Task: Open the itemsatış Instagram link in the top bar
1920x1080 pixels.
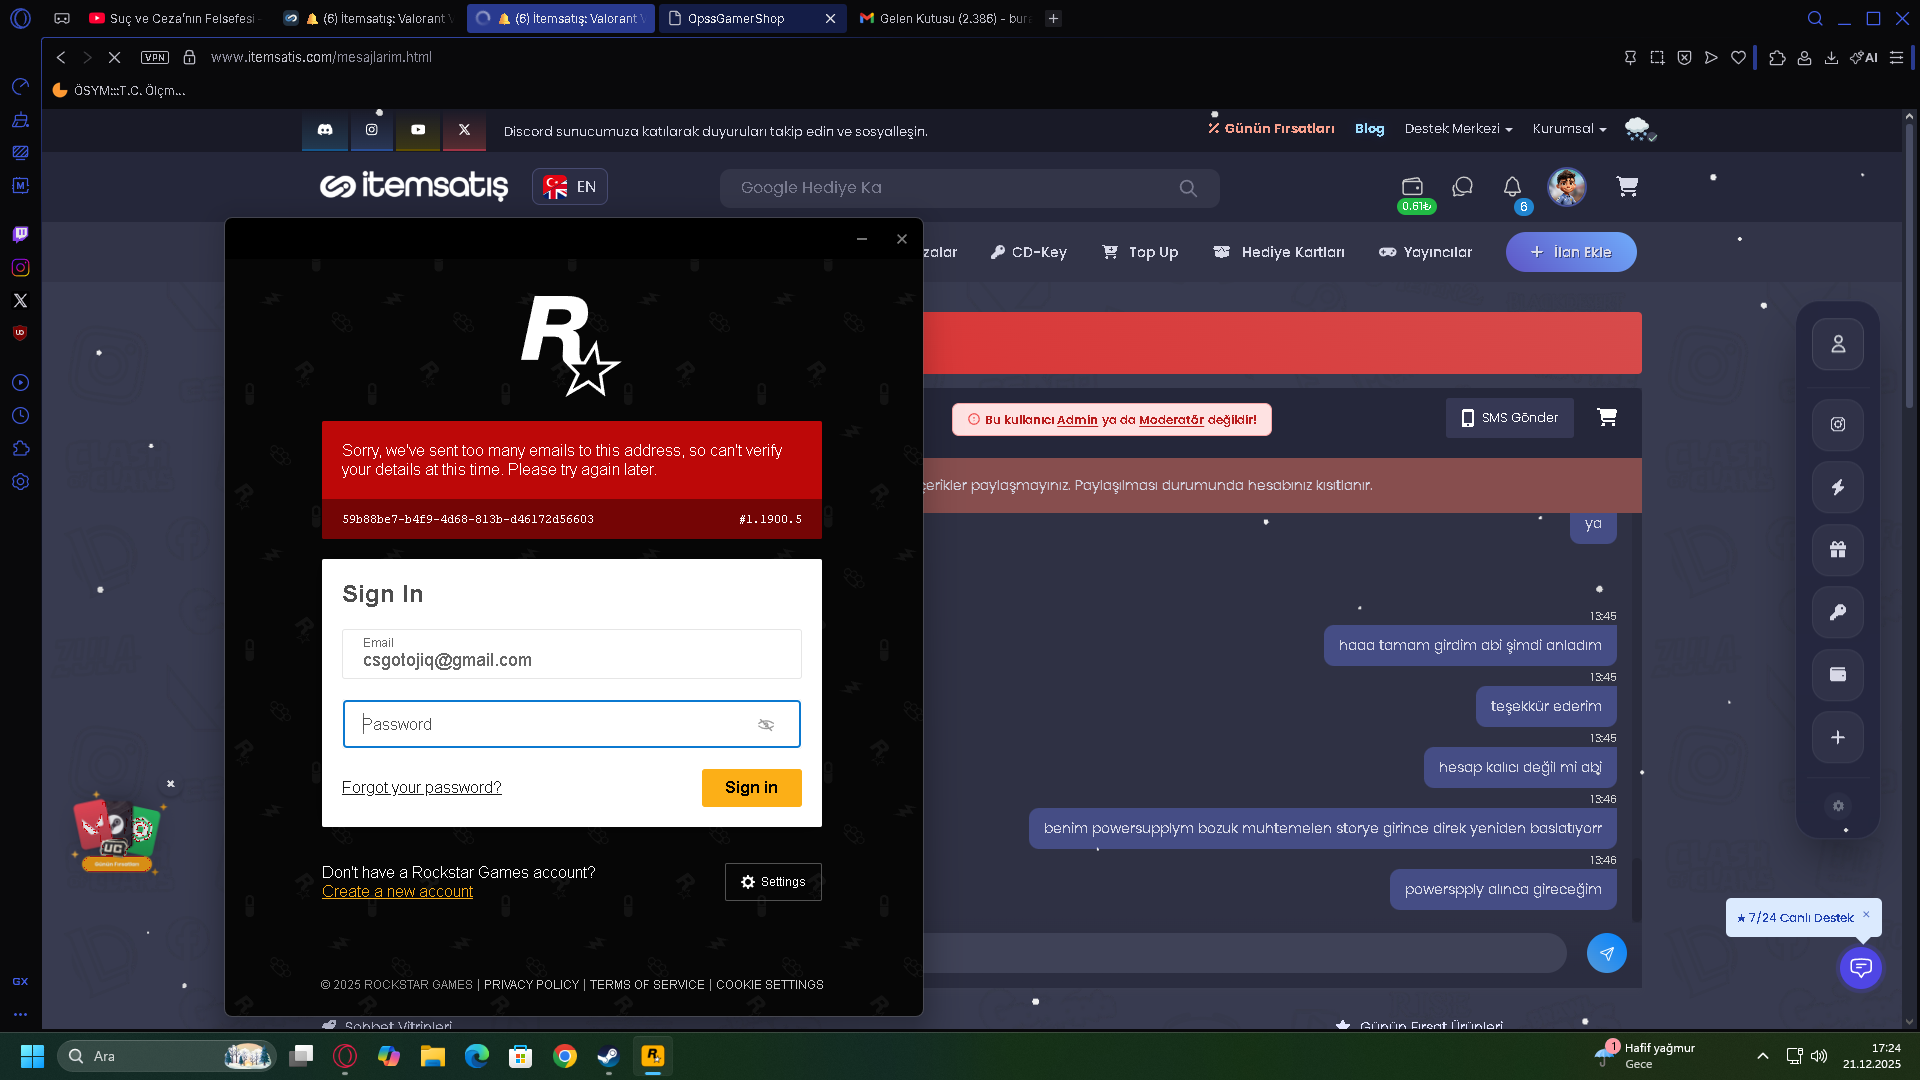Action: coord(371,130)
